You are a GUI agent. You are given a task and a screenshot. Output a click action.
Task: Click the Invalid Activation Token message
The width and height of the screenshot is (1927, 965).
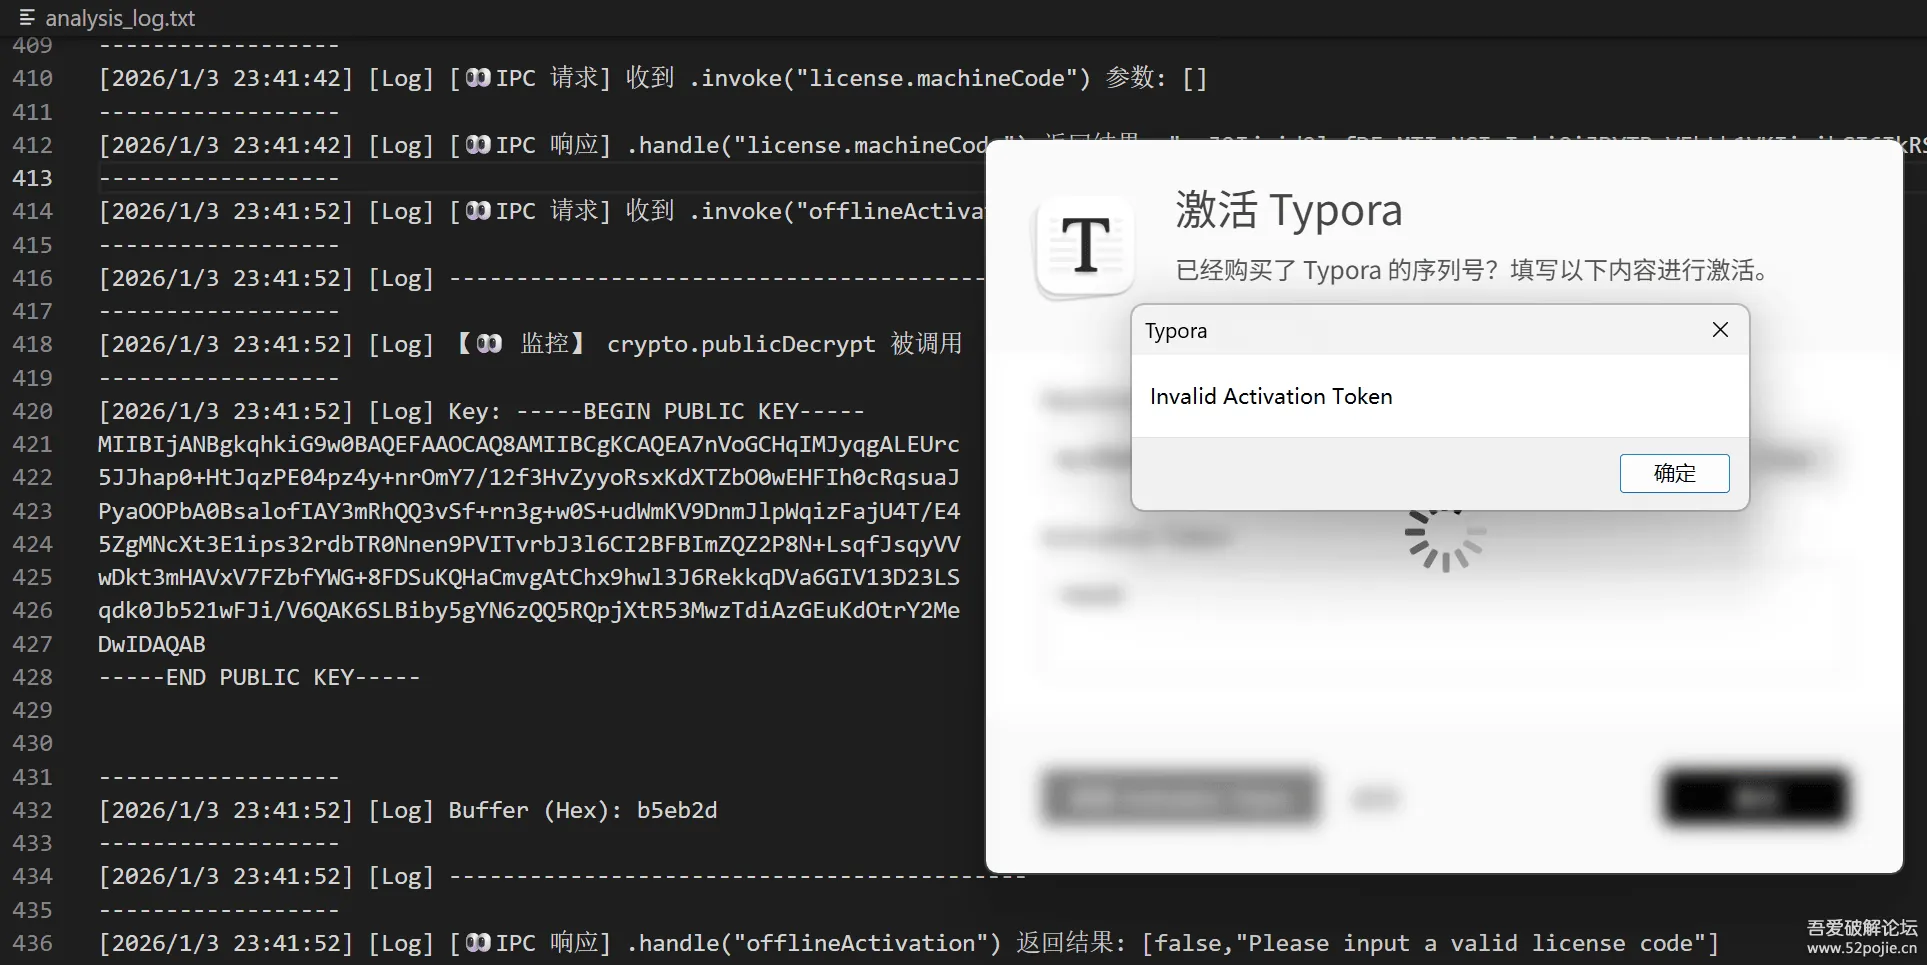pos(1271,395)
